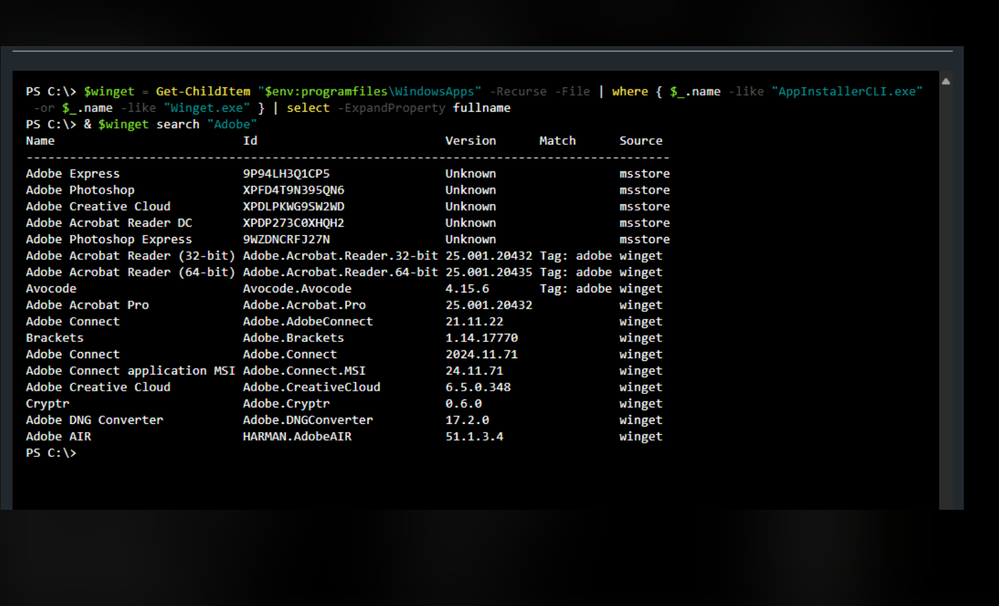Select the text "Adobe Express"
999x606 pixels.
point(73,173)
